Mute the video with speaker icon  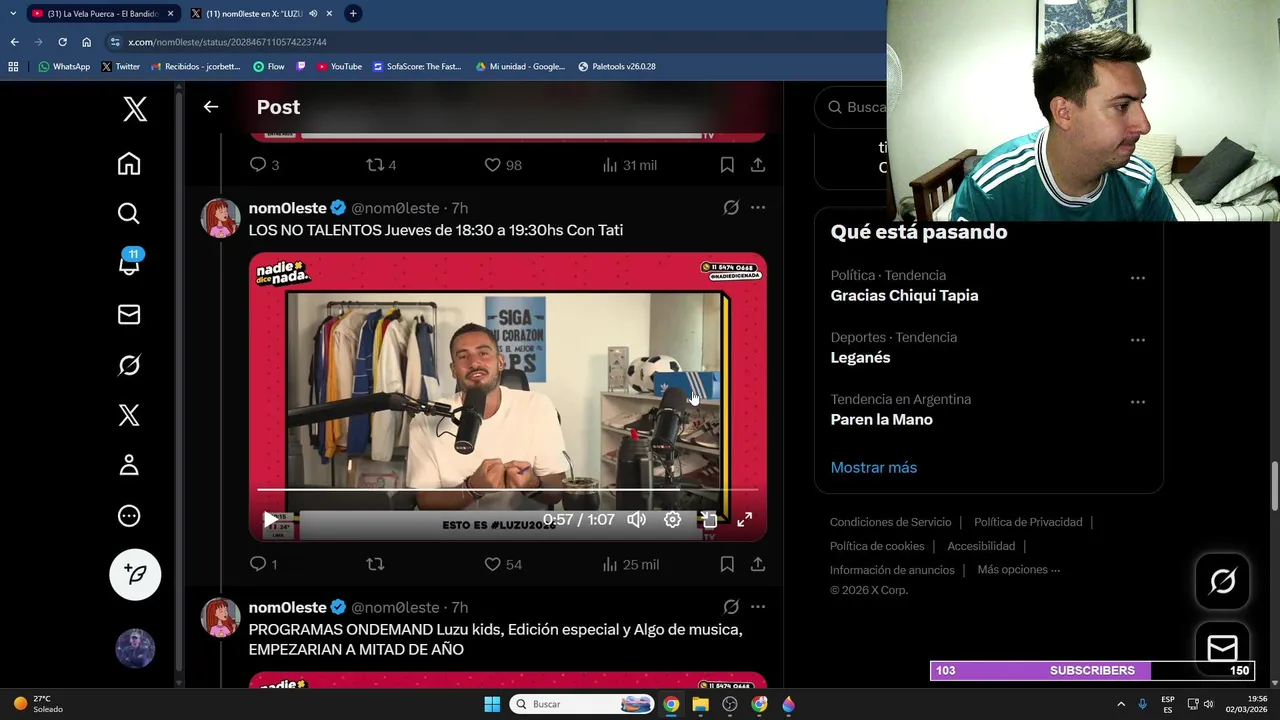click(636, 520)
